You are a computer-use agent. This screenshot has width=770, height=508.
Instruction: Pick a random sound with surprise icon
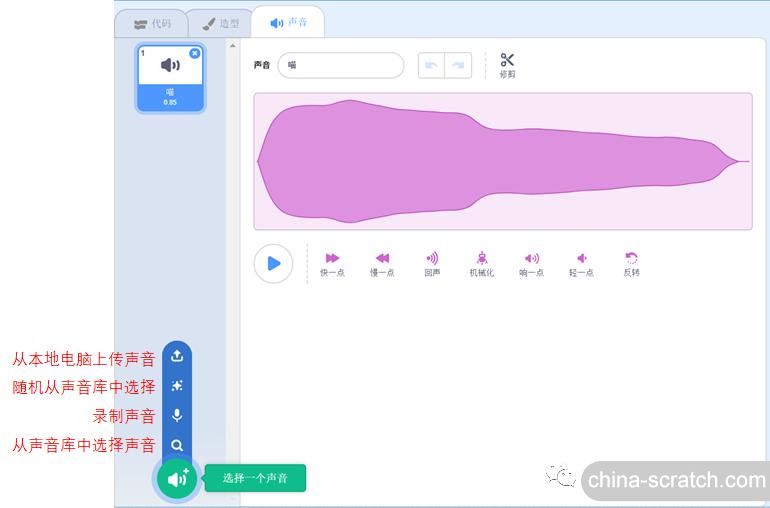(177, 386)
